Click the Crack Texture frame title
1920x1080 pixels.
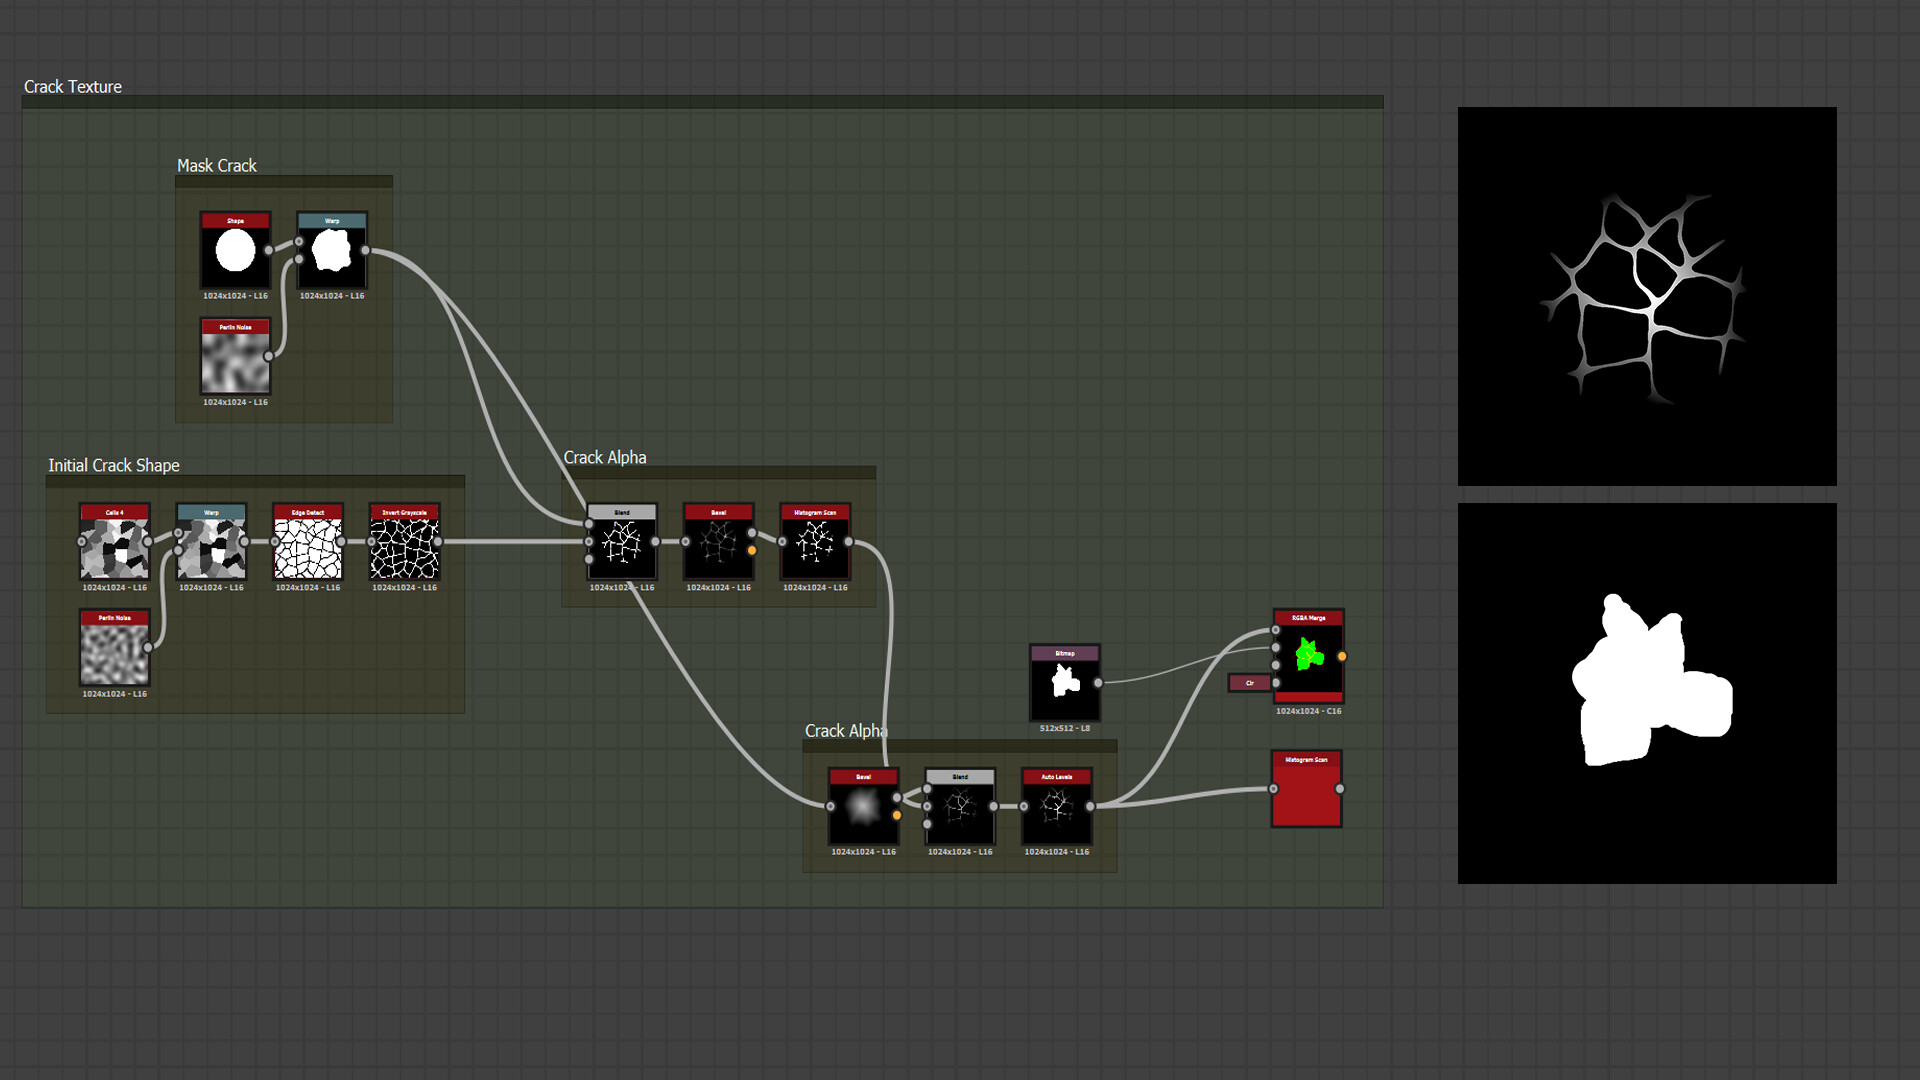click(73, 87)
